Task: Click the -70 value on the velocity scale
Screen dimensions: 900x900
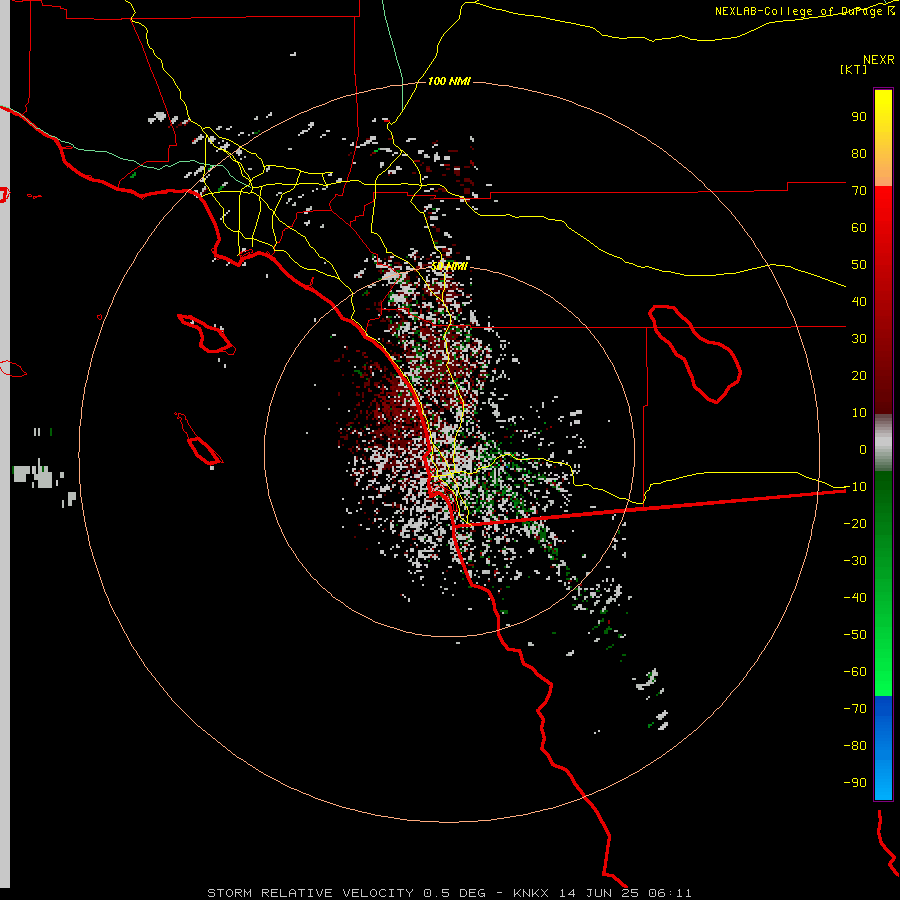Action: point(855,709)
